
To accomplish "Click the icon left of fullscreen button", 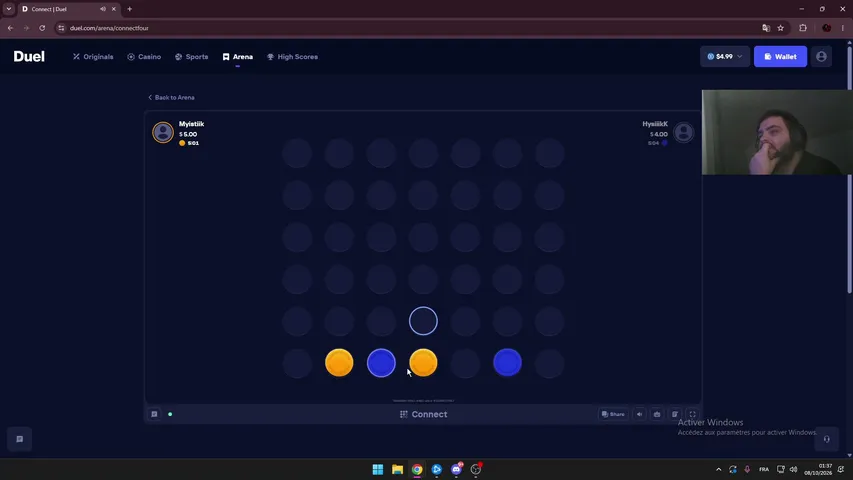I will [675, 414].
